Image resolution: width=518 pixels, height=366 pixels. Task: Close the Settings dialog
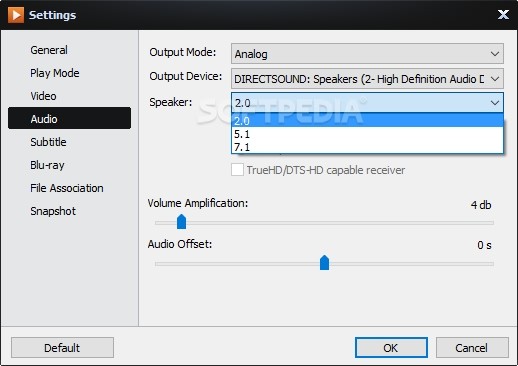pos(503,15)
